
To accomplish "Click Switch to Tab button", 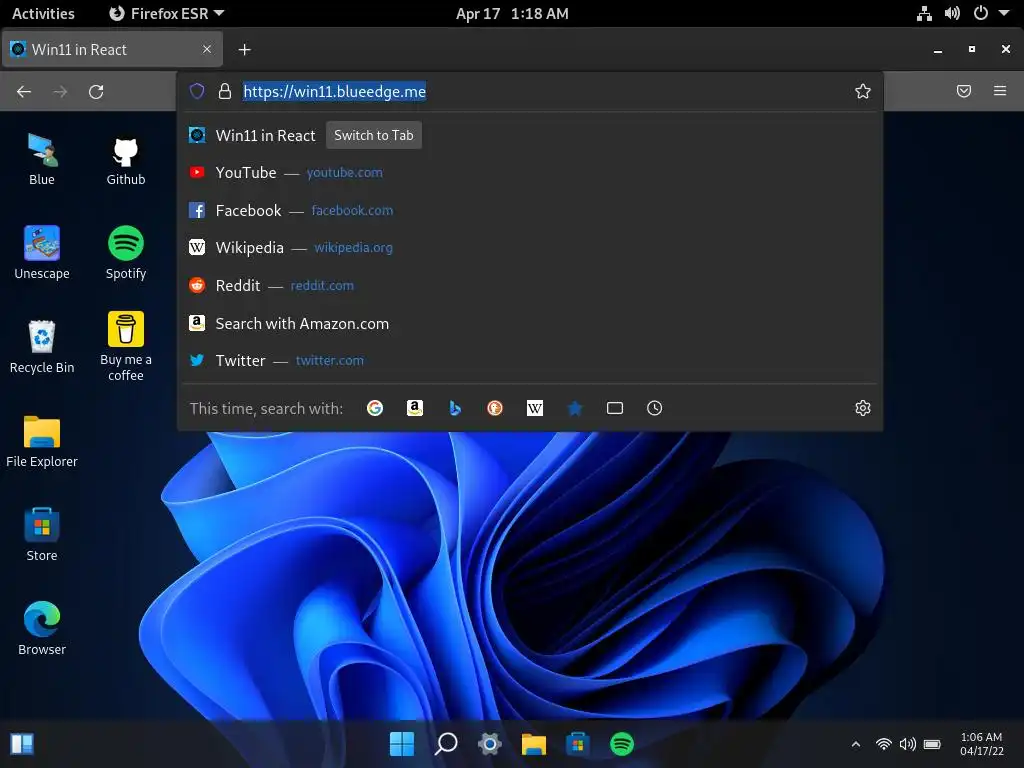I will pyautogui.click(x=374, y=135).
